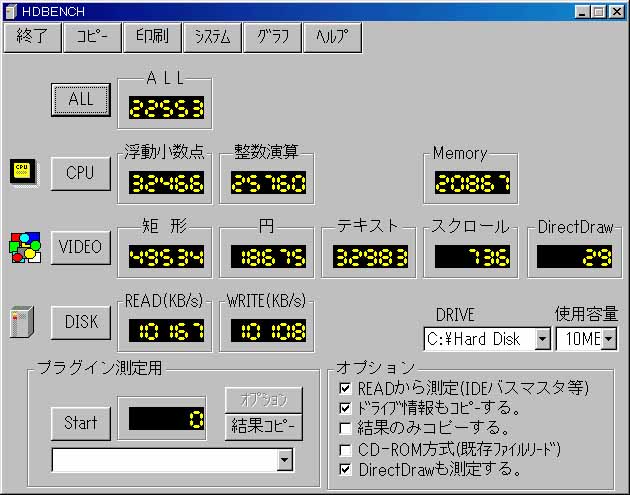The width and height of the screenshot is (630, 495).
Task: Click the hard disk tower icon
Action: point(18,322)
